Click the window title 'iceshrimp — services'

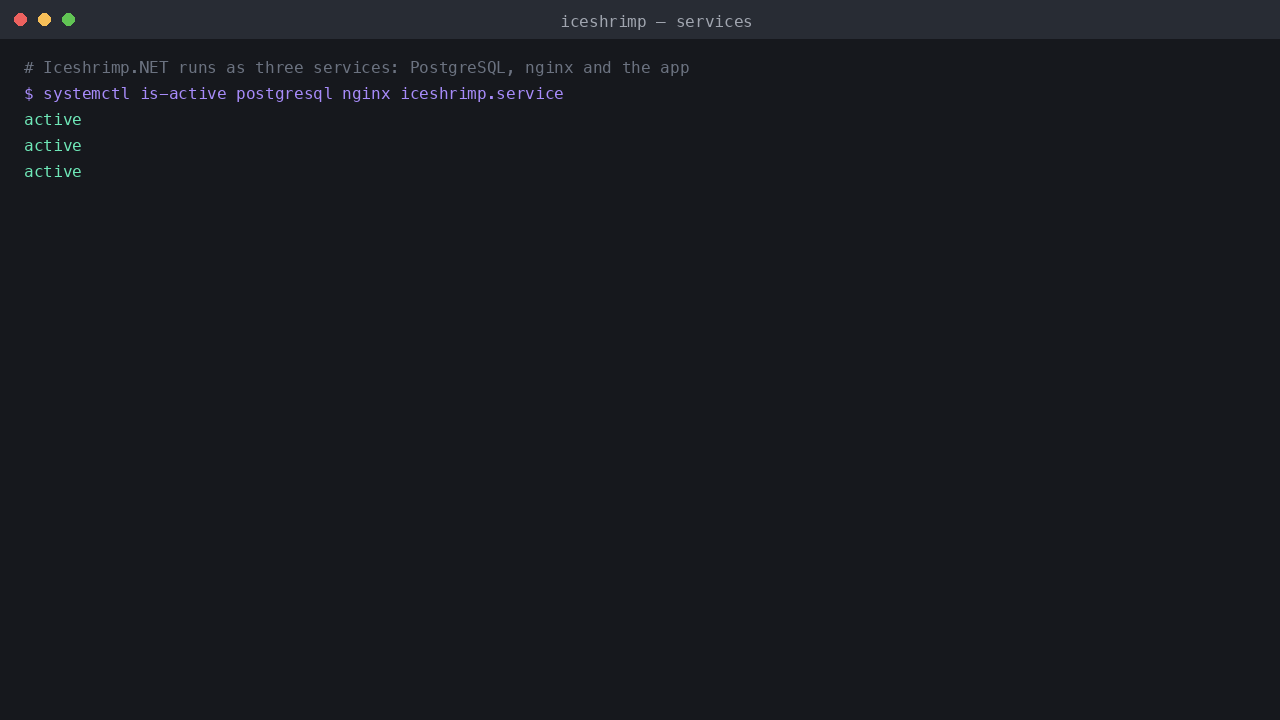(x=656, y=21)
